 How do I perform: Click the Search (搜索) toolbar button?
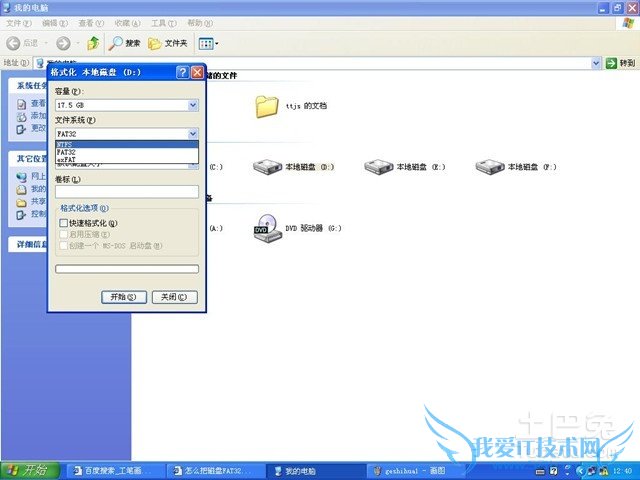(x=124, y=43)
